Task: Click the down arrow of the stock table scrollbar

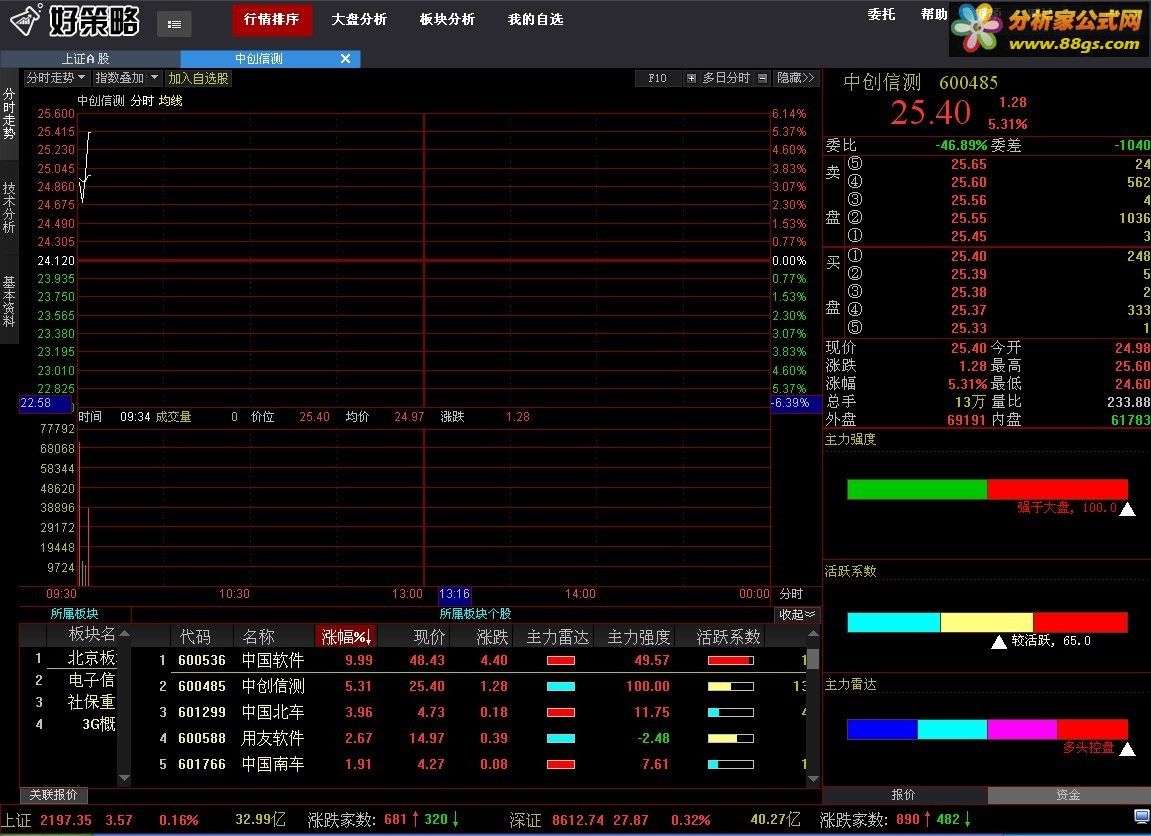Action: coord(813,778)
